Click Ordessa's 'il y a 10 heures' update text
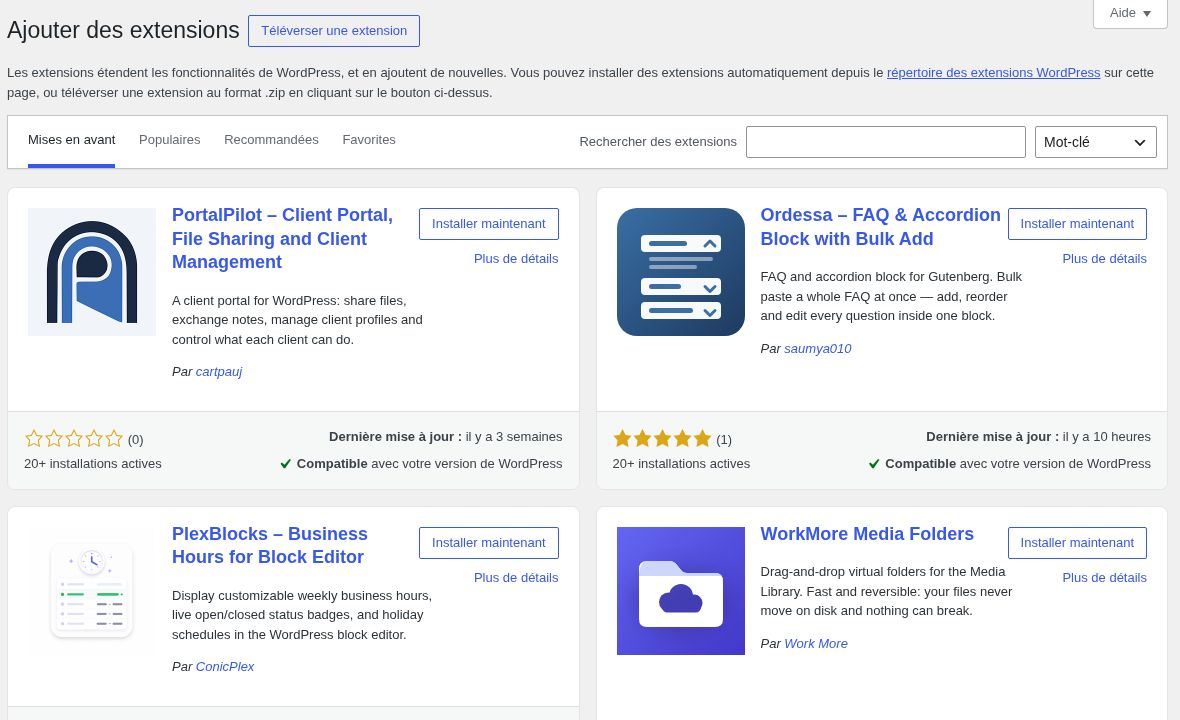This screenshot has width=1180, height=720. (1106, 437)
